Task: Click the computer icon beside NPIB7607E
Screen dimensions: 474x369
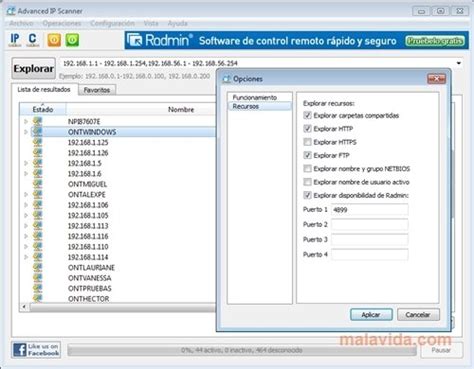Action: 37,121
